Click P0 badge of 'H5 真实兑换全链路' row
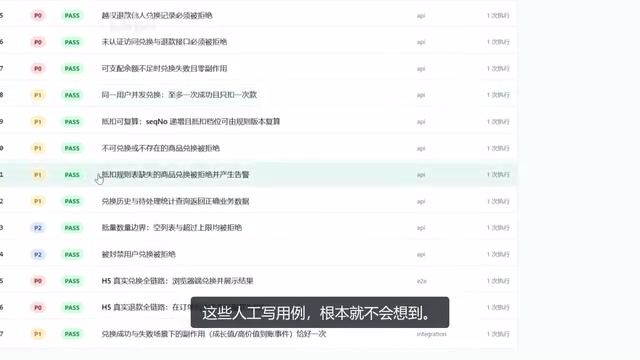Image resolution: width=640 pixels, height=360 pixels. [x=38, y=281]
